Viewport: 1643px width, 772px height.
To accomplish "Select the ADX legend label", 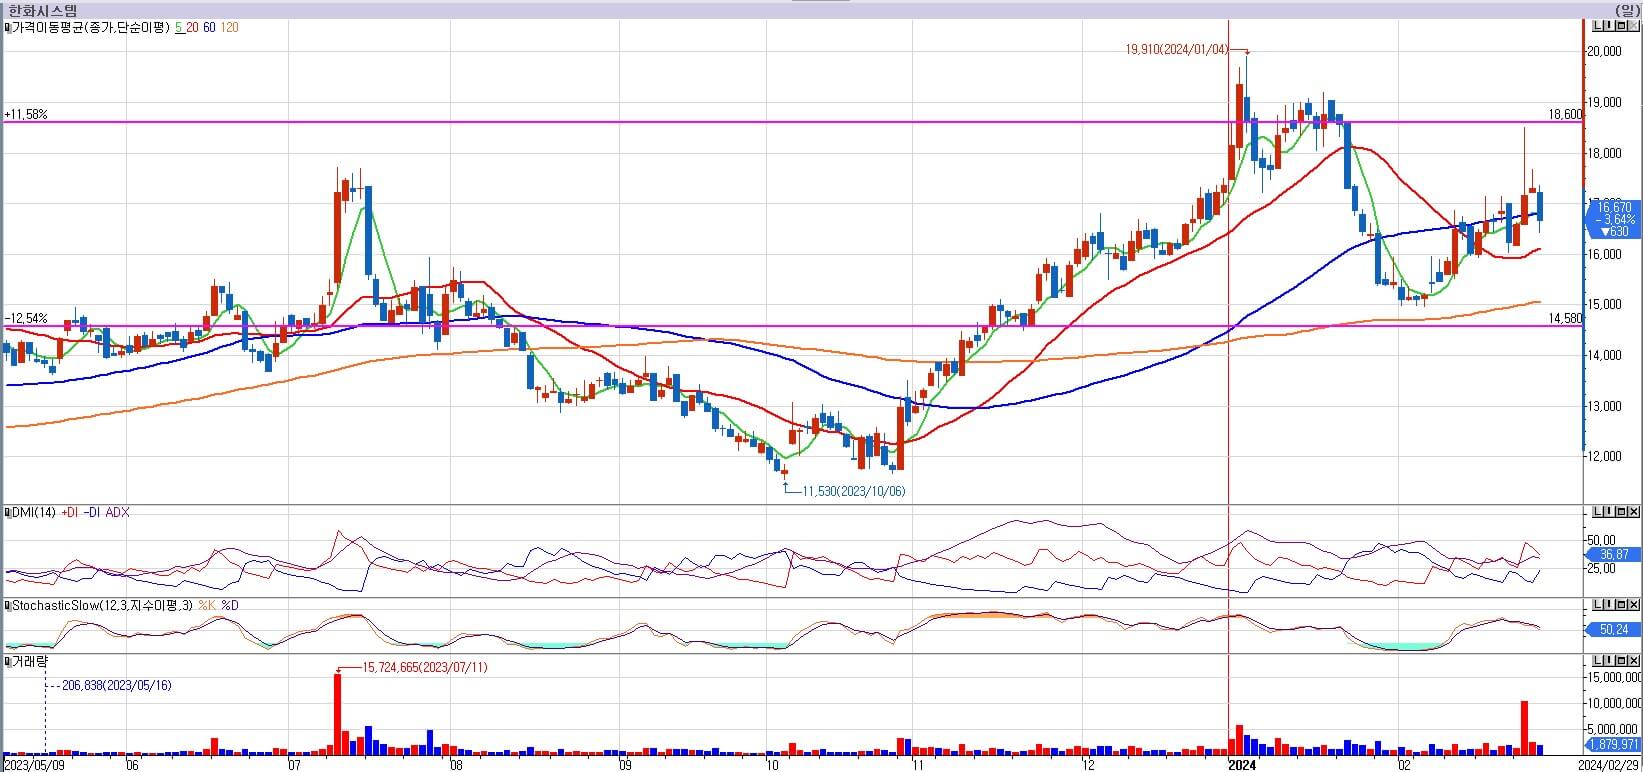I will [x=117, y=512].
